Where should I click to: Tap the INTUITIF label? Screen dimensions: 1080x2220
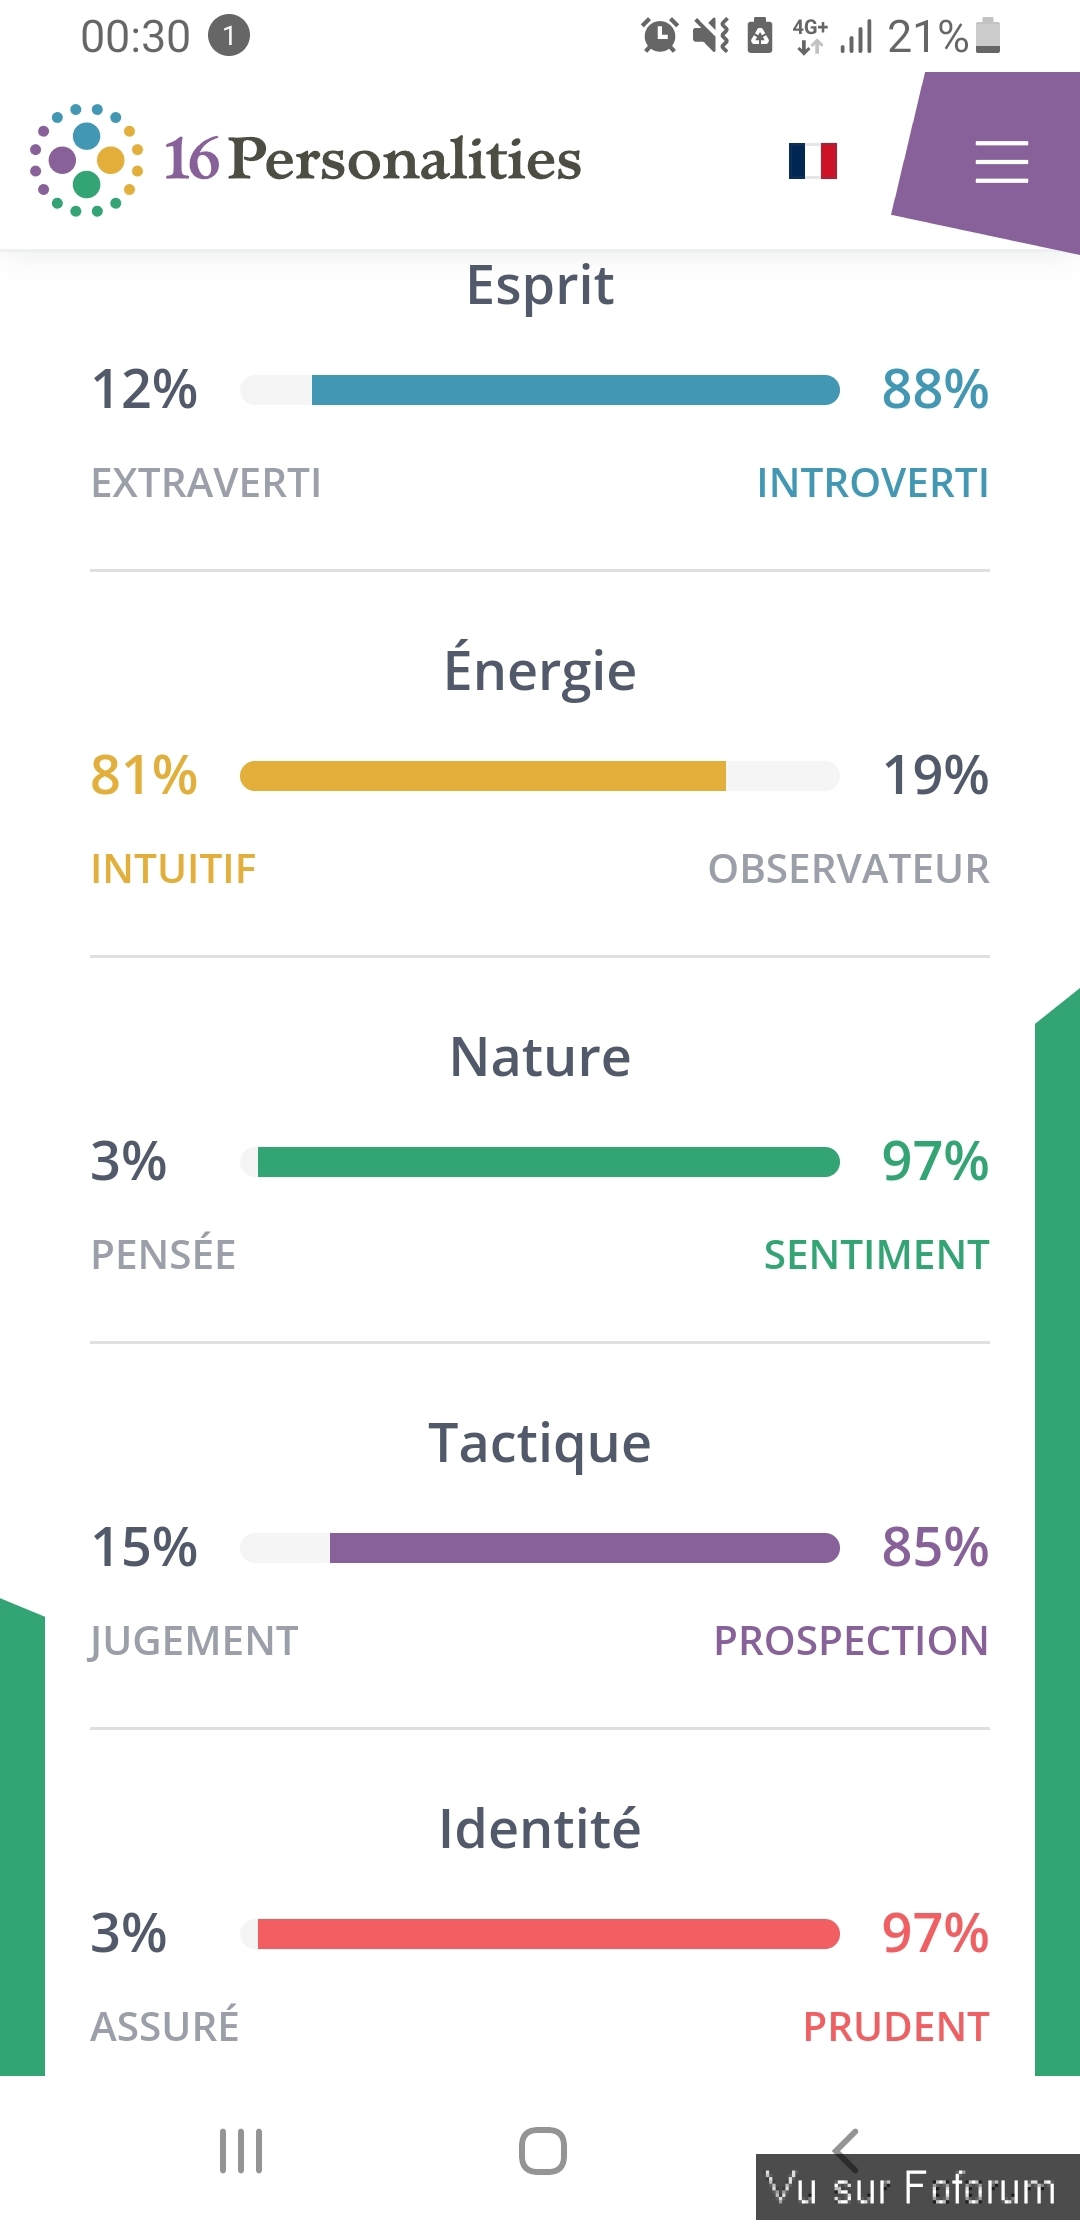click(173, 869)
